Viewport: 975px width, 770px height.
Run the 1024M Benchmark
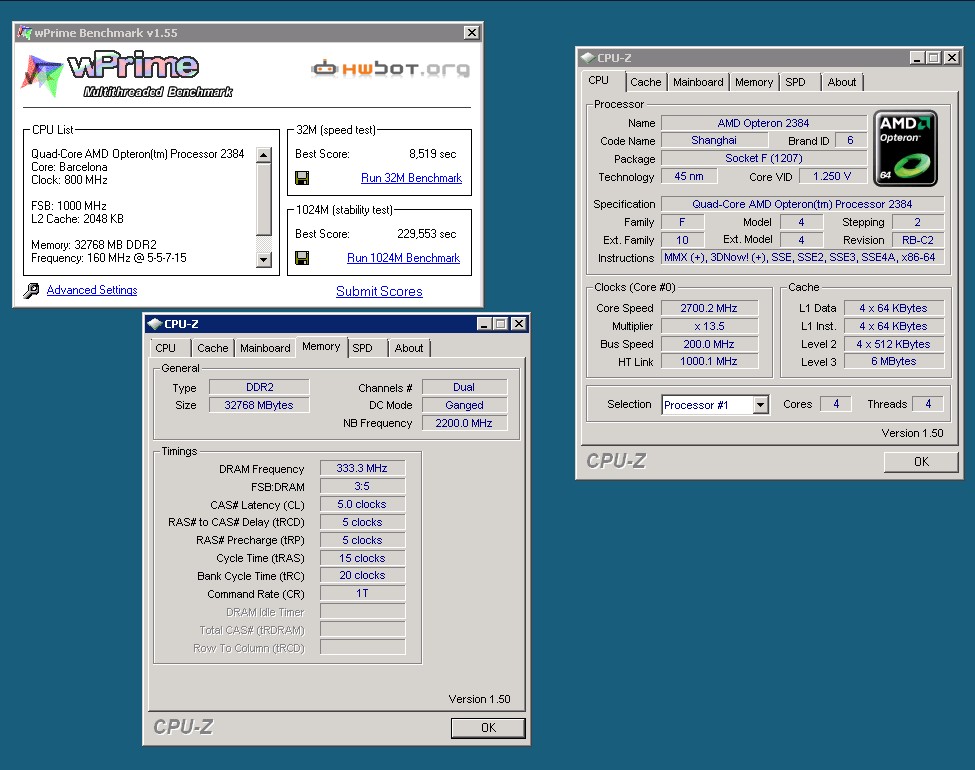404,258
